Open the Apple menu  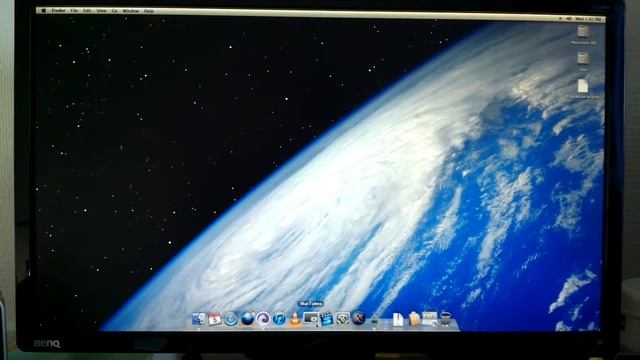tap(44, 11)
